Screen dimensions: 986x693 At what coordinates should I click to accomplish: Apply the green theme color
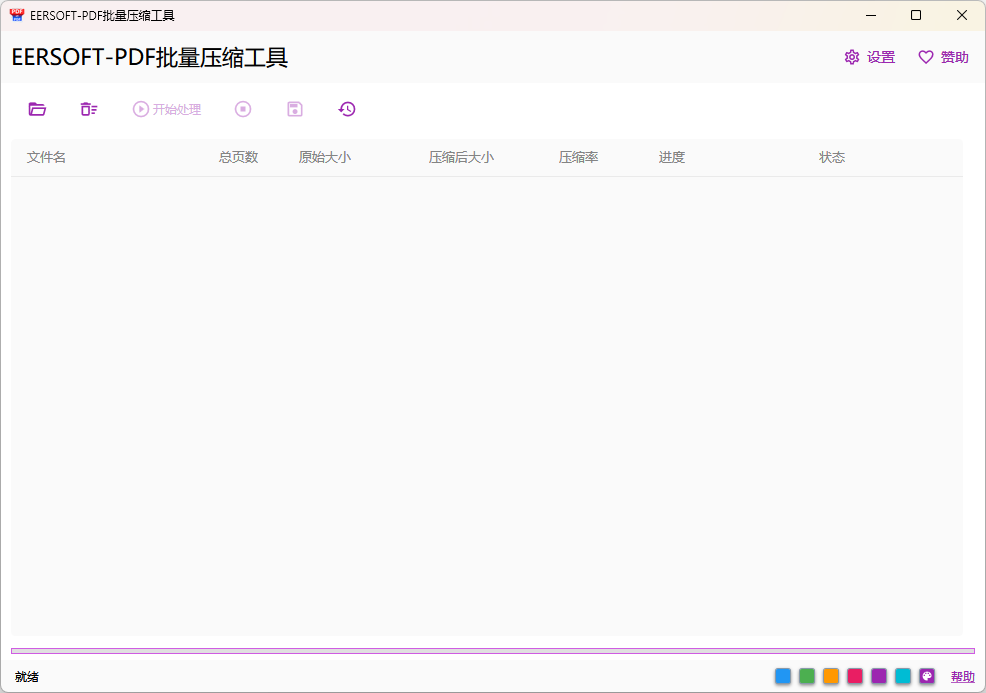click(807, 676)
